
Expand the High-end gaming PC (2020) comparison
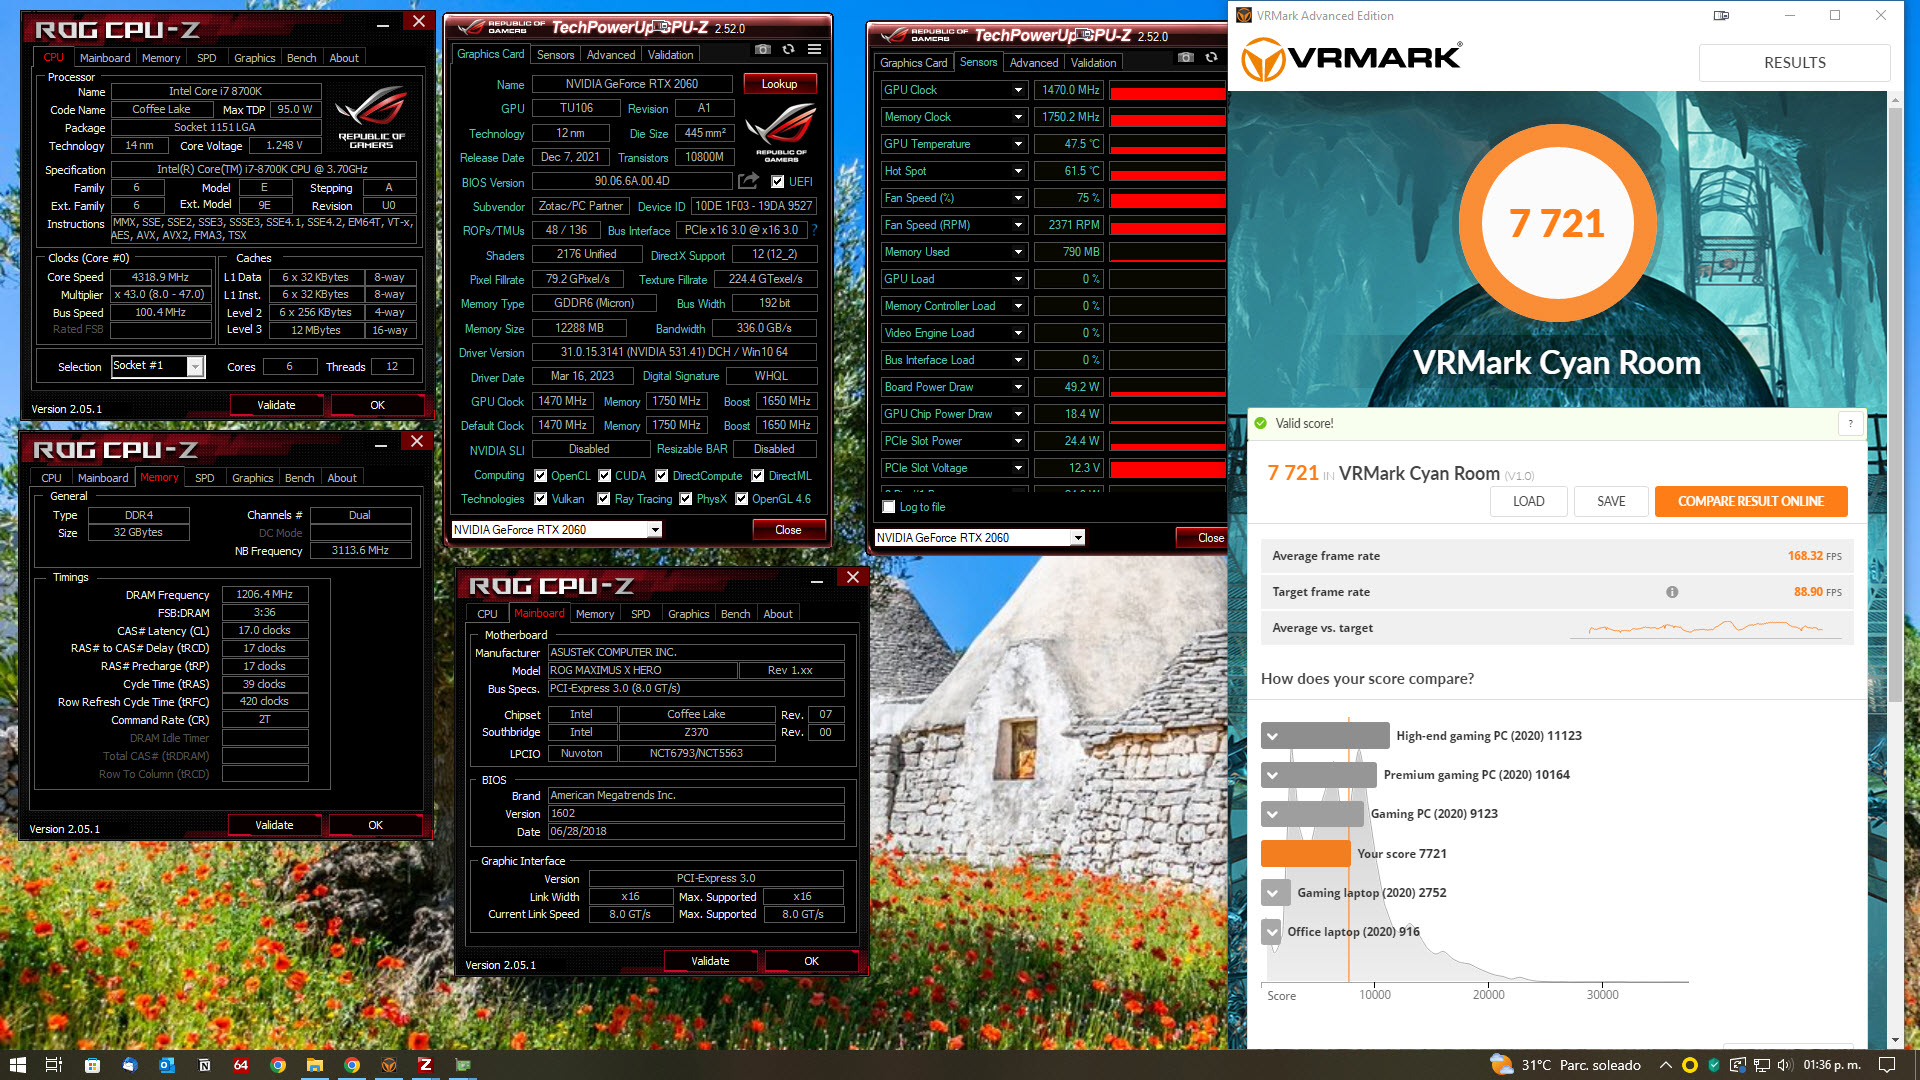click(x=1272, y=736)
